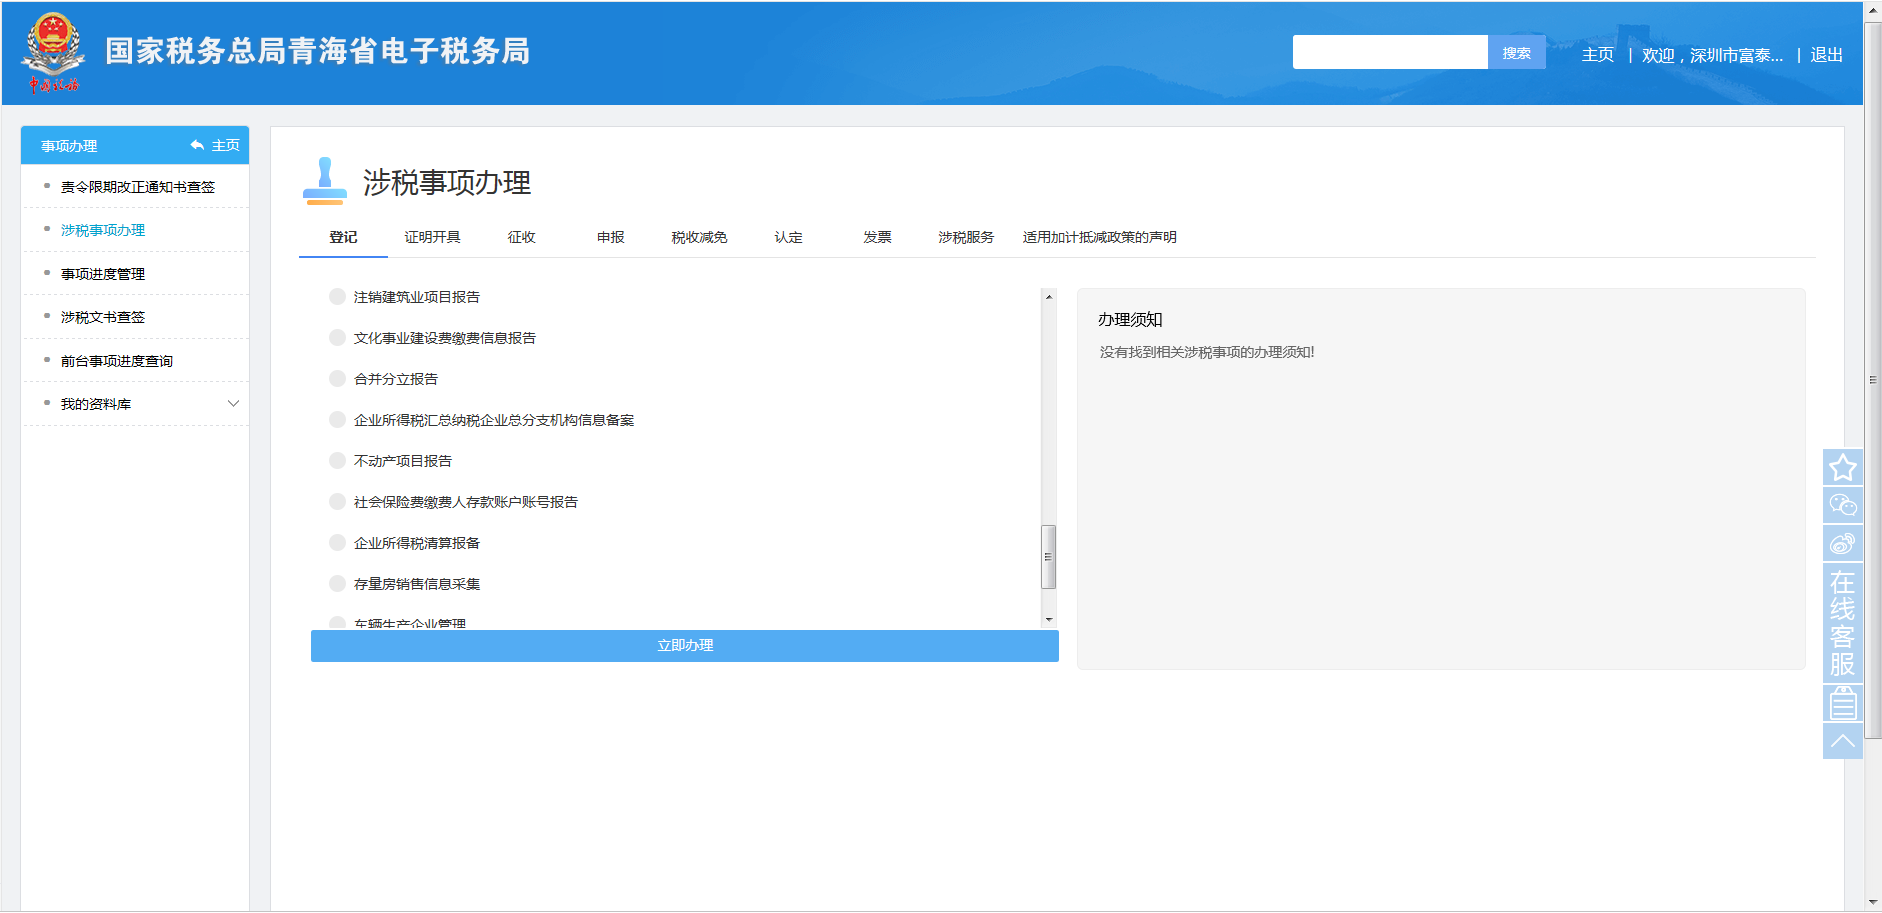Screen dimensions: 1882x913
Task: Click the 办理须知 heading
Action: [x=1130, y=320]
